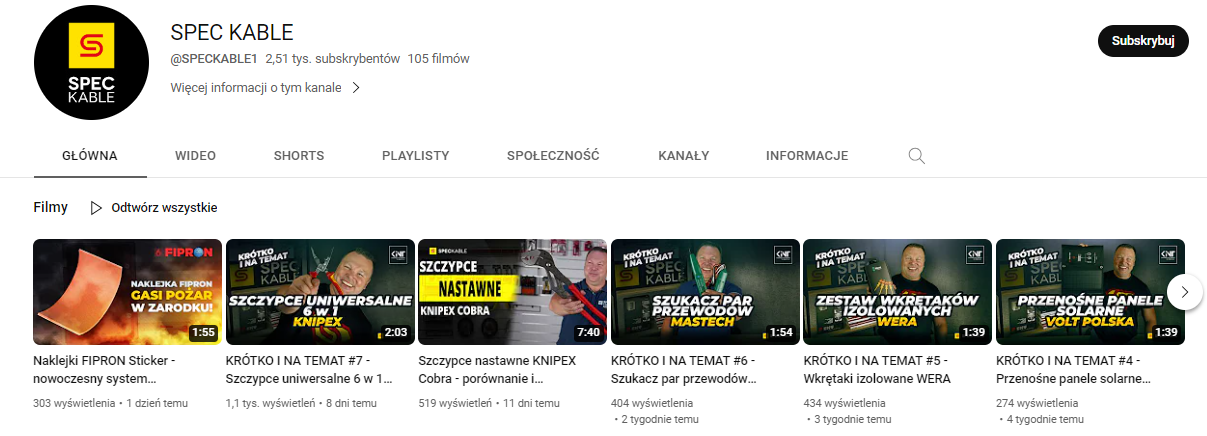Open the SPOŁECZNOŚĆ tab
The width and height of the screenshot is (1207, 436).
click(x=553, y=156)
